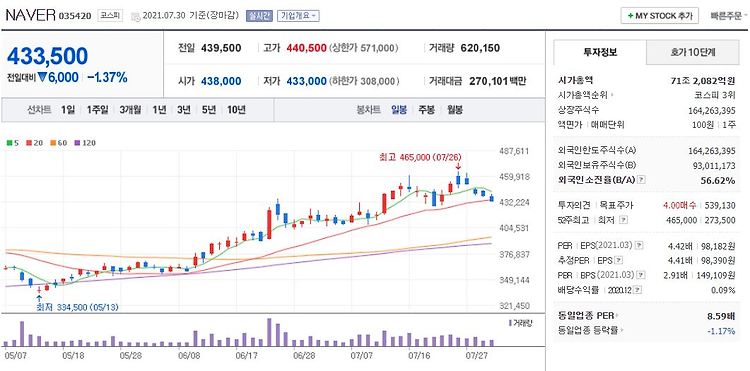Click the 전일 value 439,500
Viewport: 750px width, 371px height.
pos(221,48)
